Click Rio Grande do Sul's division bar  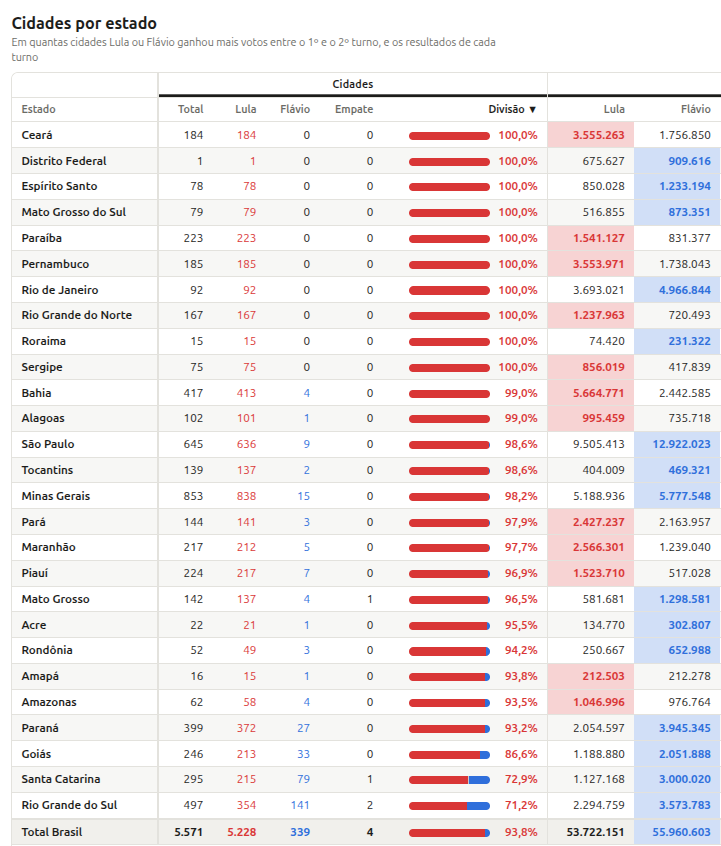(449, 806)
